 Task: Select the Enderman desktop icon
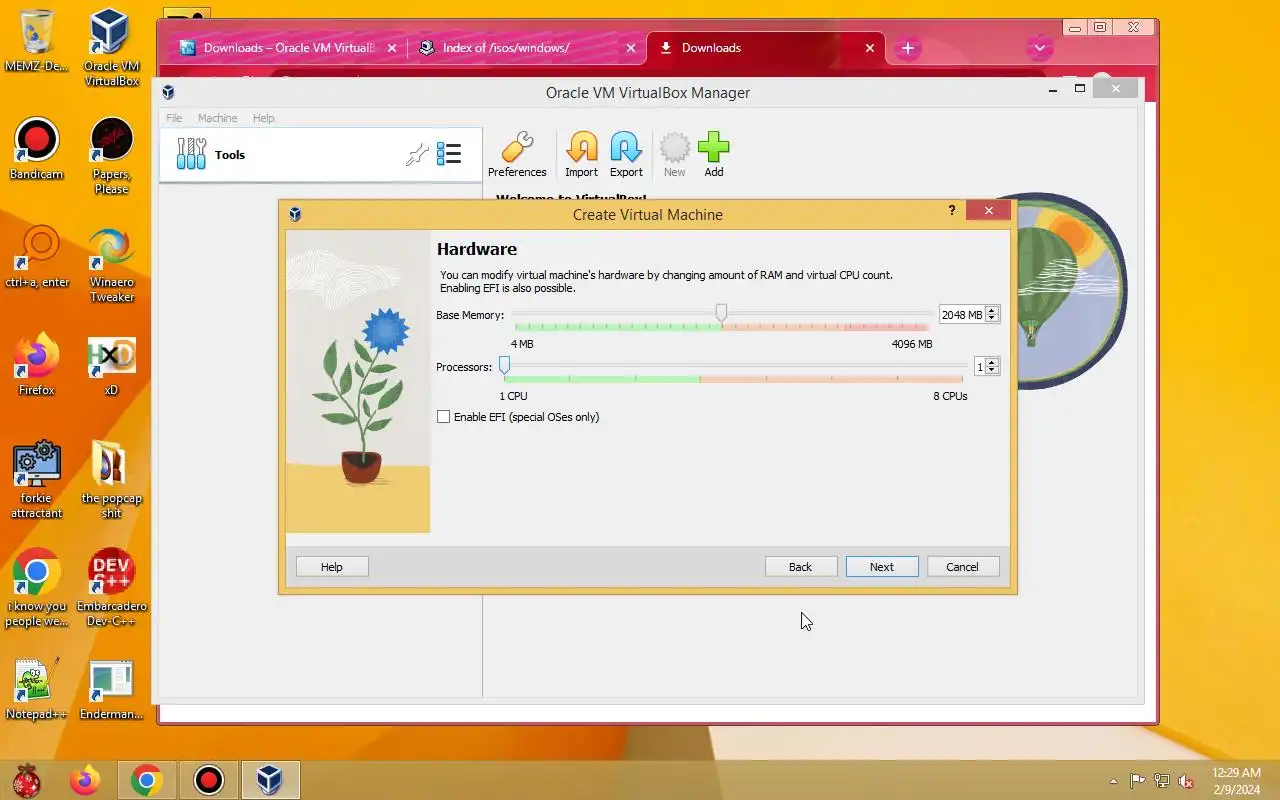[111, 690]
